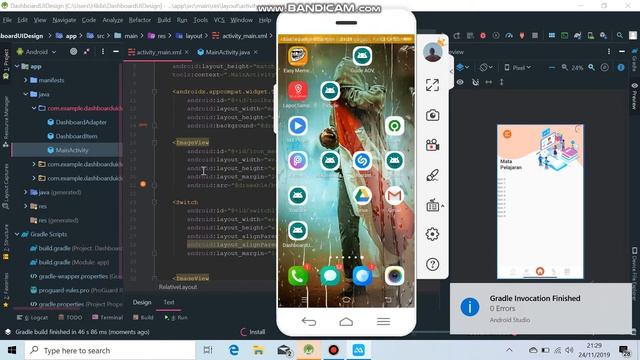Open the design surface layers dropdown
The height and width of the screenshot is (360, 640).
coord(462,67)
